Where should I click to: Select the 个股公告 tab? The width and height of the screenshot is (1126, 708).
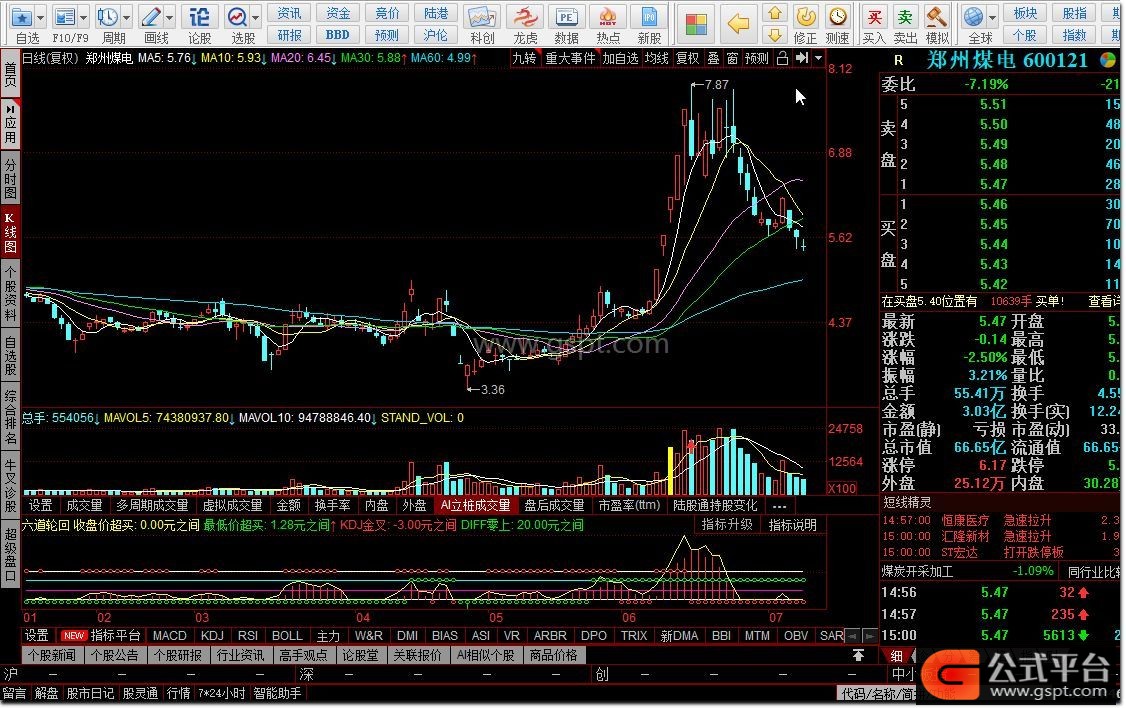coord(114,655)
